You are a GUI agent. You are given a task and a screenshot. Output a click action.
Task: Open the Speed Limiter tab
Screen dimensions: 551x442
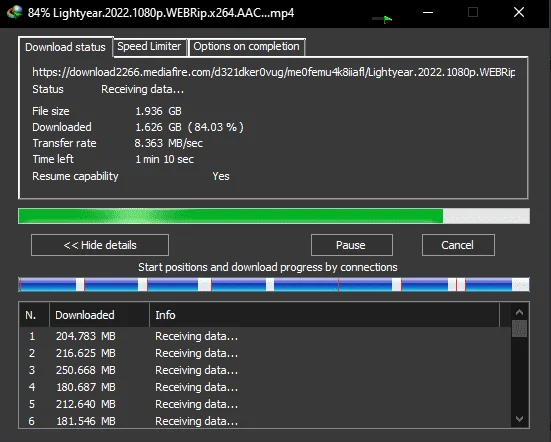click(149, 46)
